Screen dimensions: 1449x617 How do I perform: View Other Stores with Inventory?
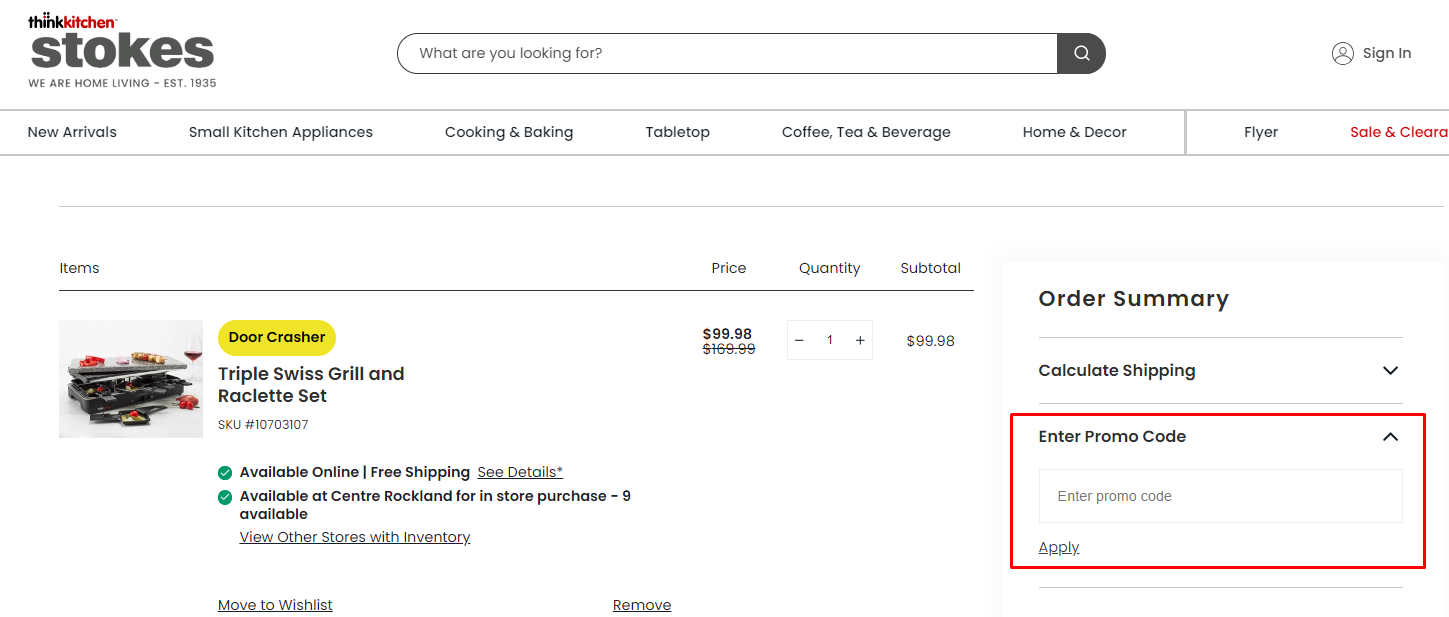coord(355,537)
